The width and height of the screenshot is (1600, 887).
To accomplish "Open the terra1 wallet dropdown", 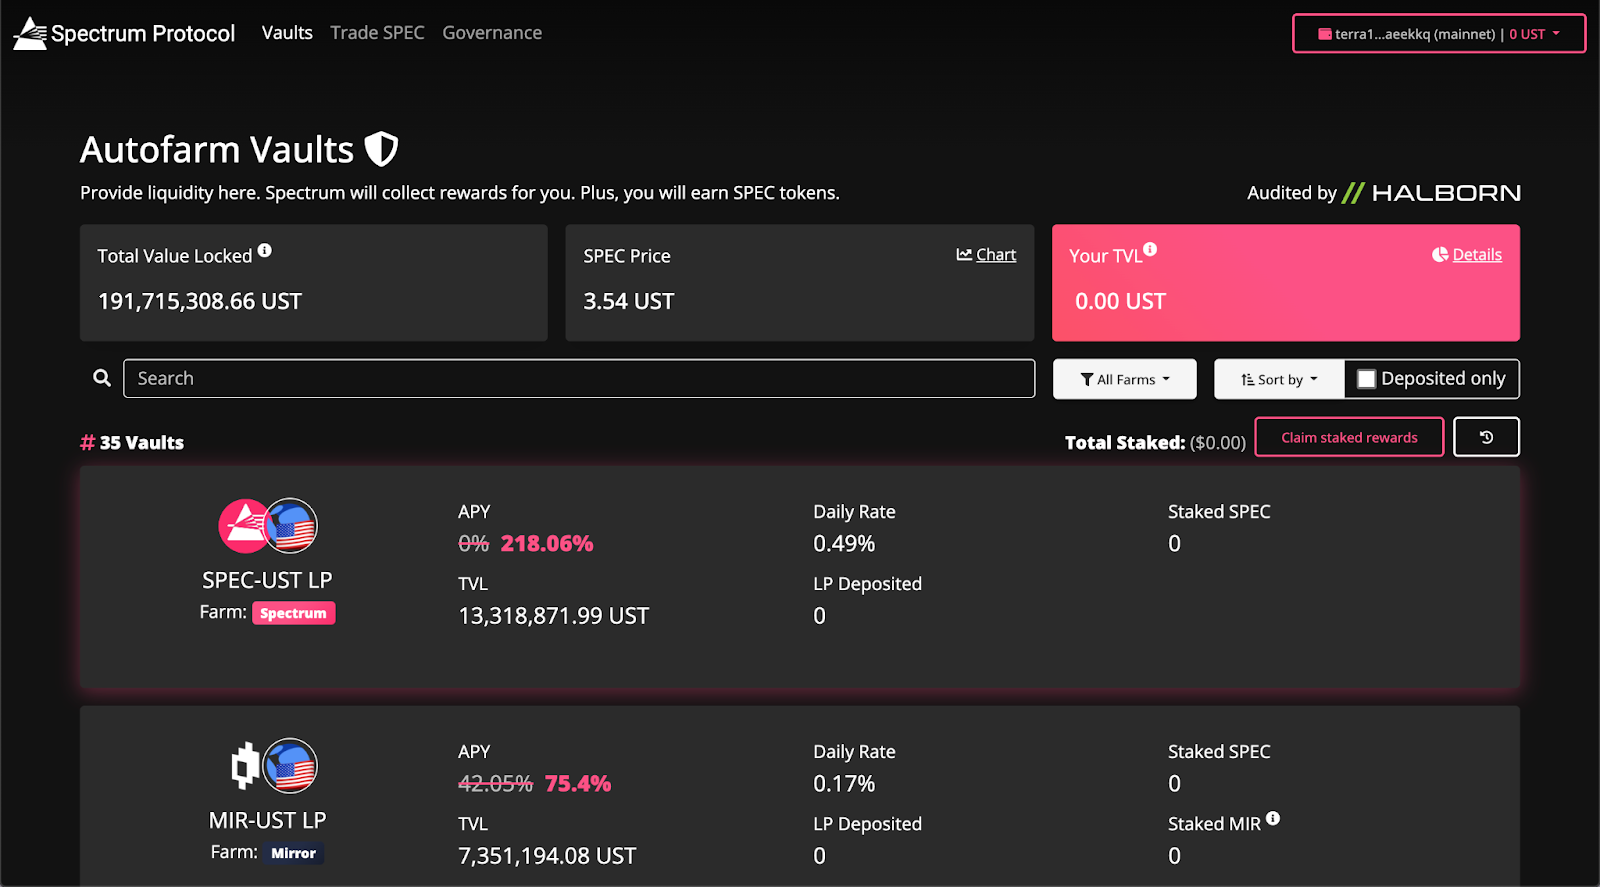I will tap(1439, 34).
